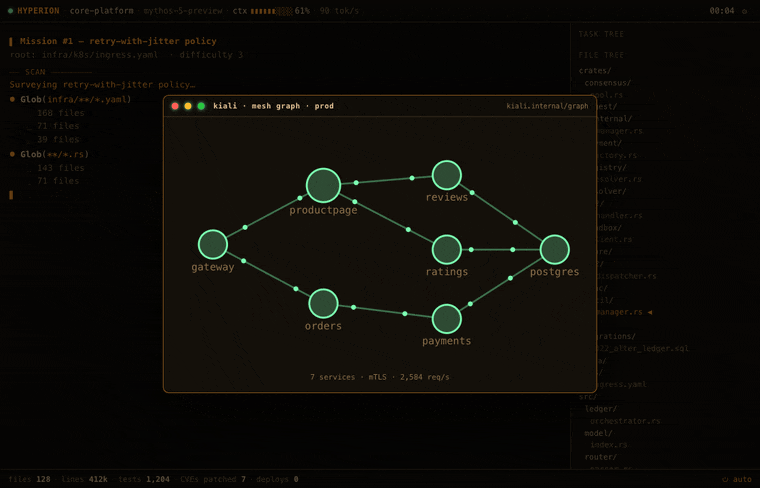Image resolution: width=760 pixels, height=488 pixels.
Task: Collapse the crates/ folder
Action: (595, 71)
